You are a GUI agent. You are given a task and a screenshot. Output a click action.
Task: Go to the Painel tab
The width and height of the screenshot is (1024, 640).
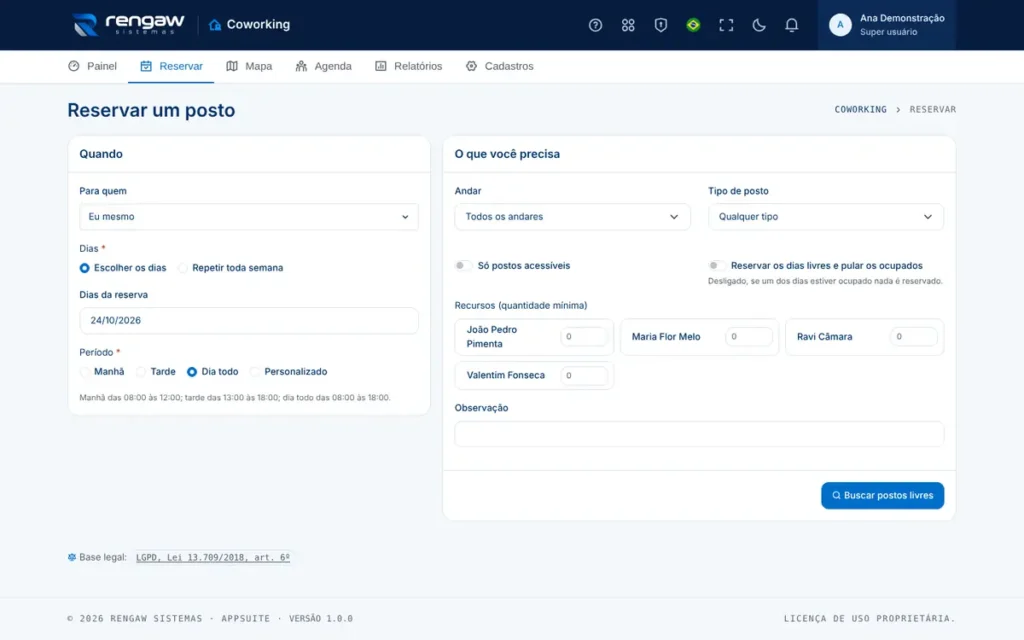(x=92, y=66)
